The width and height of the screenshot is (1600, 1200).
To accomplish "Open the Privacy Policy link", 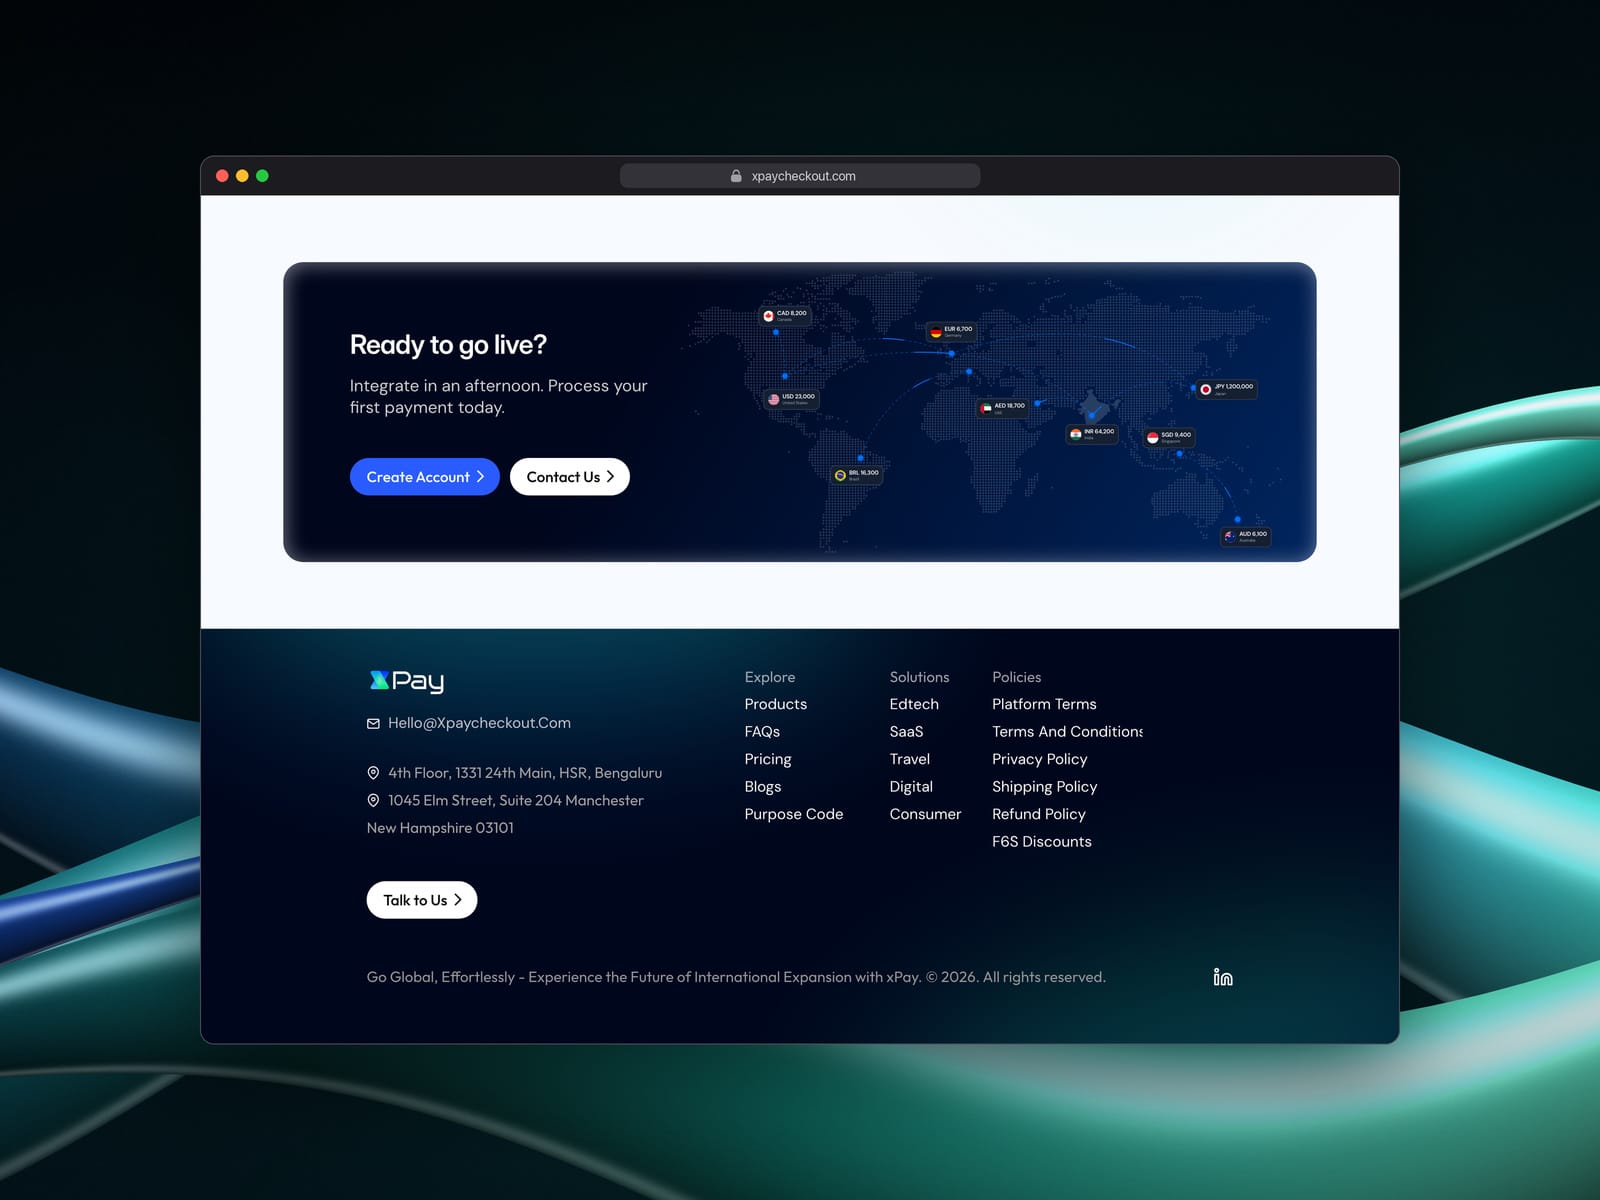I will click(x=1040, y=759).
